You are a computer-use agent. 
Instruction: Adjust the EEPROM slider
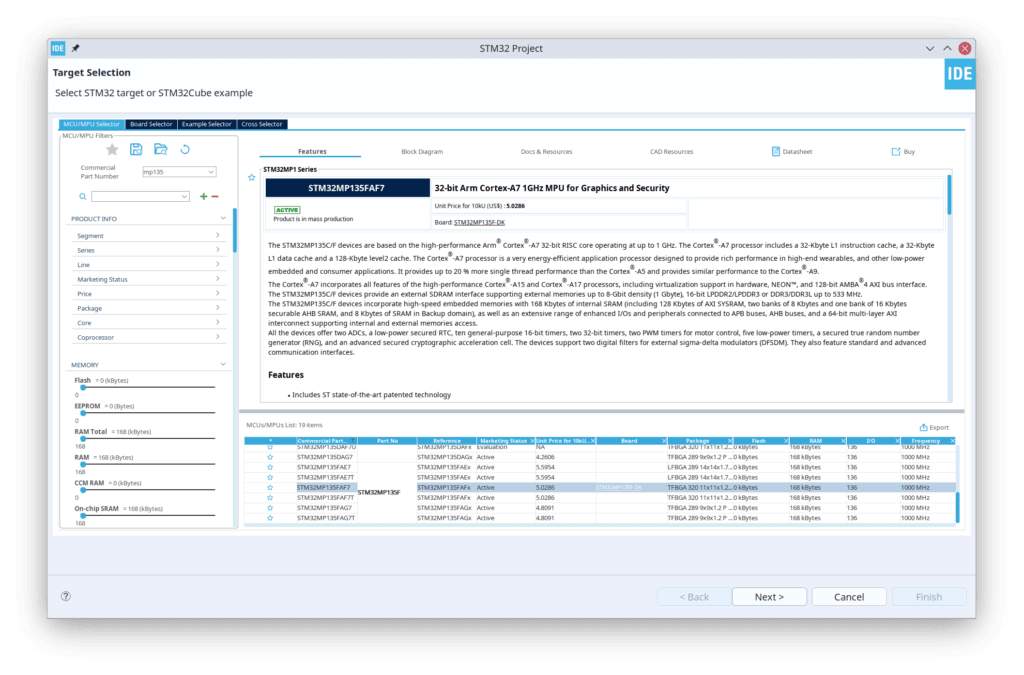pos(83,413)
